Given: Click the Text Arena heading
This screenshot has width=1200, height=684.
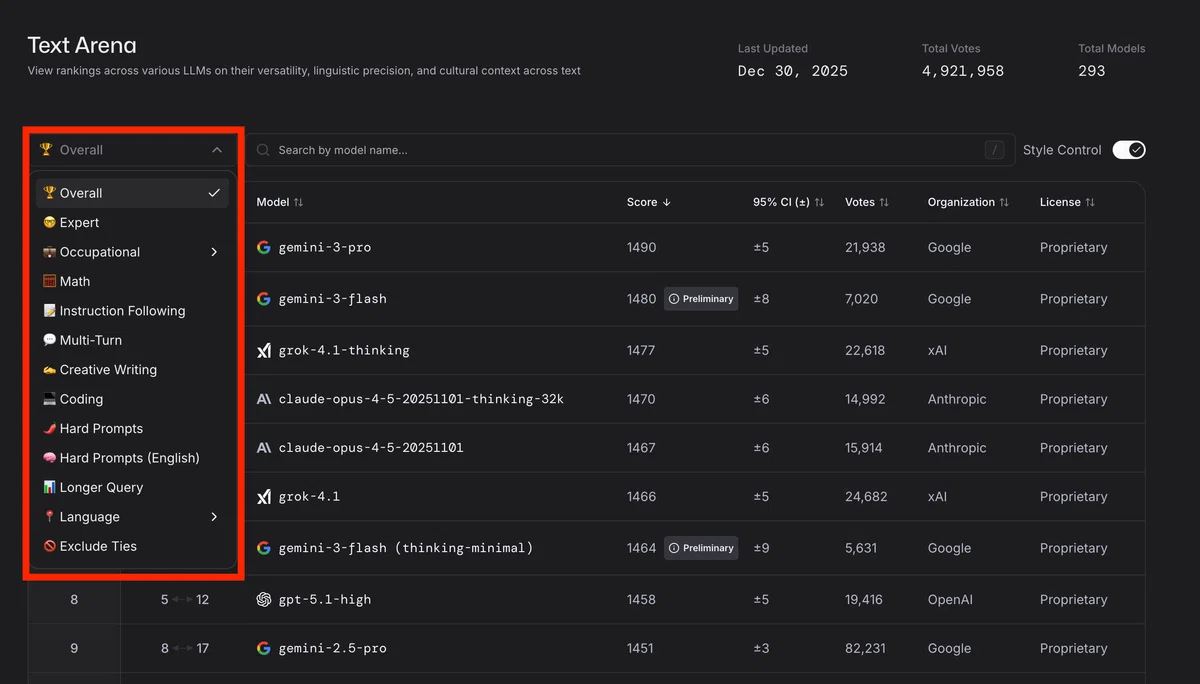Looking at the screenshot, I should pyautogui.click(x=82, y=45).
